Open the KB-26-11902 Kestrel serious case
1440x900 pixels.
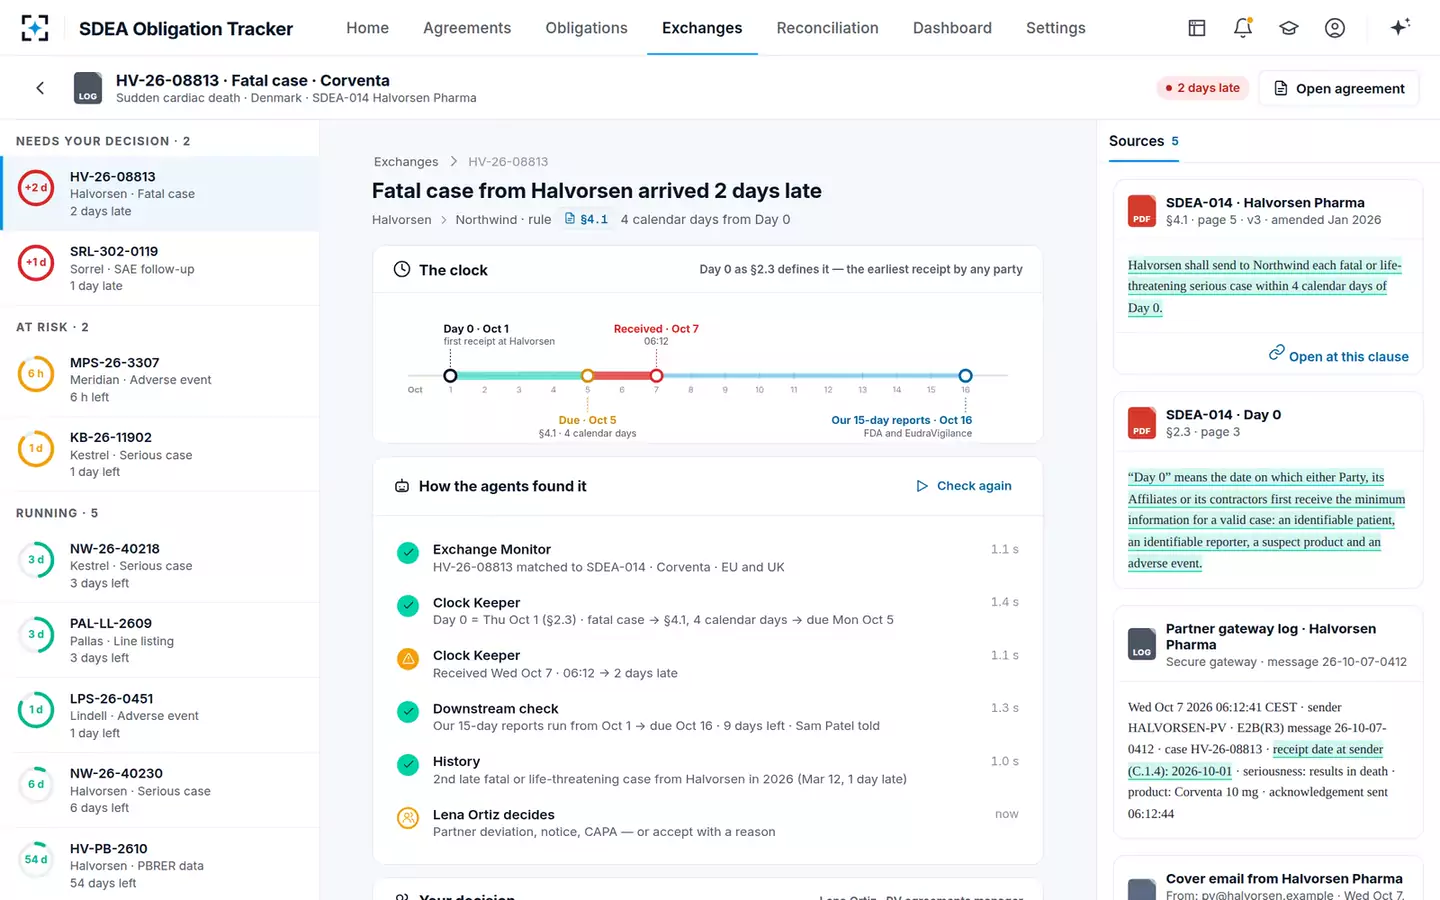coord(160,454)
